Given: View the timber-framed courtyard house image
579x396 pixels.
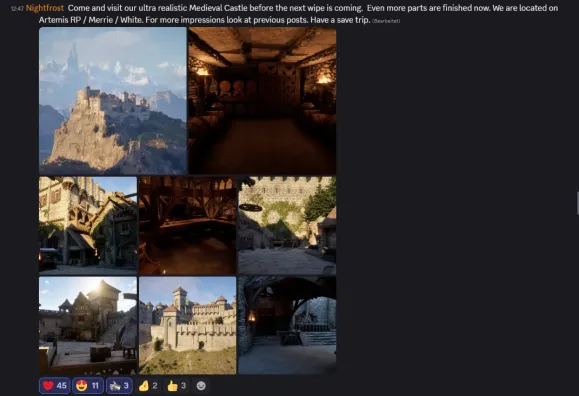Looking at the screenshot, I should click(x=88, y=225).
